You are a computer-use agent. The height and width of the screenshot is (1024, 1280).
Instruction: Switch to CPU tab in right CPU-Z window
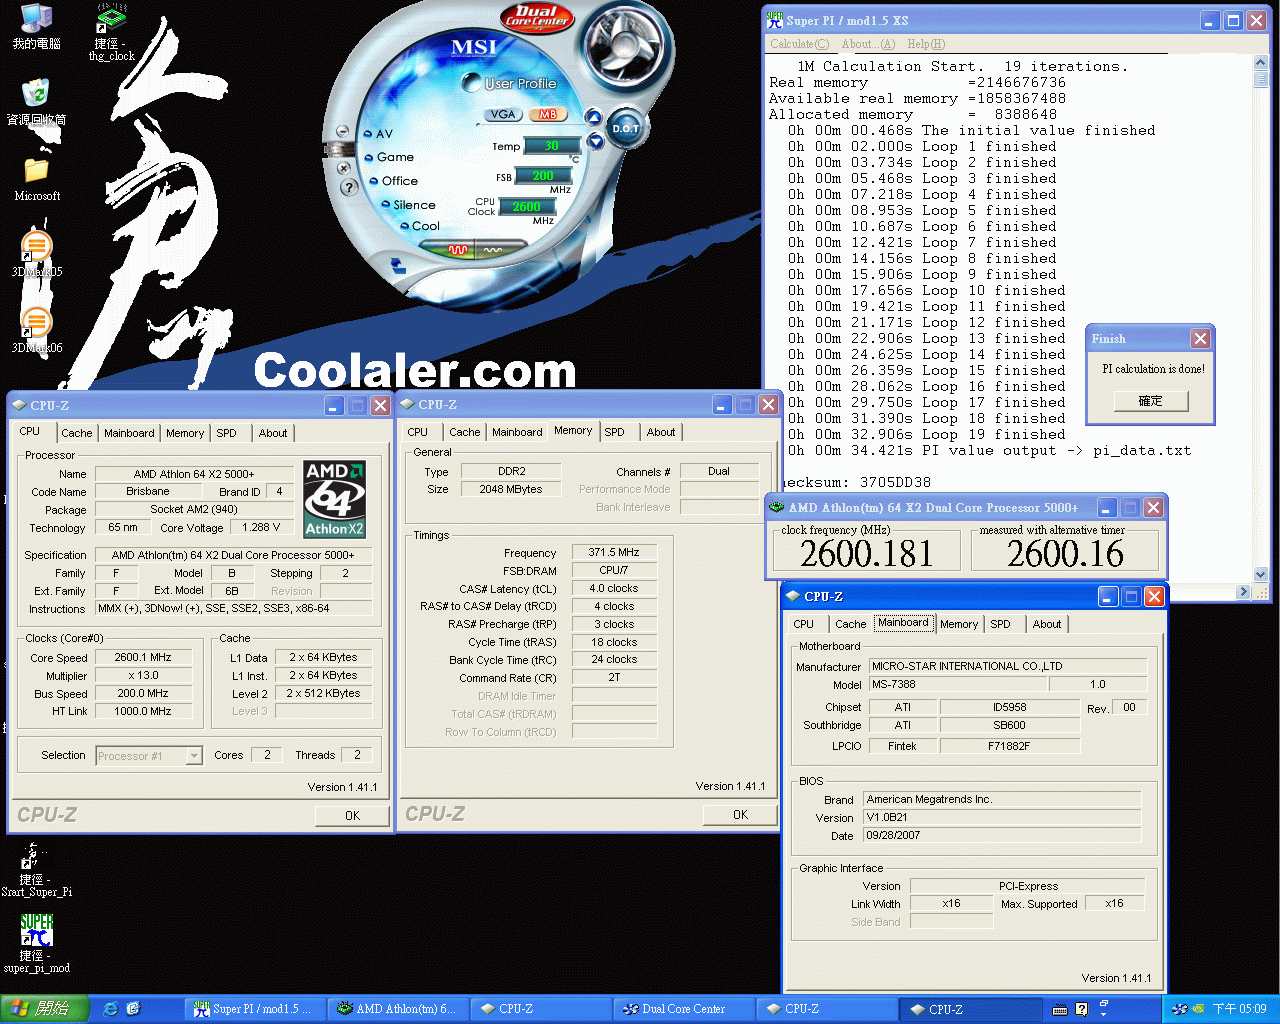tap(804, 624)
